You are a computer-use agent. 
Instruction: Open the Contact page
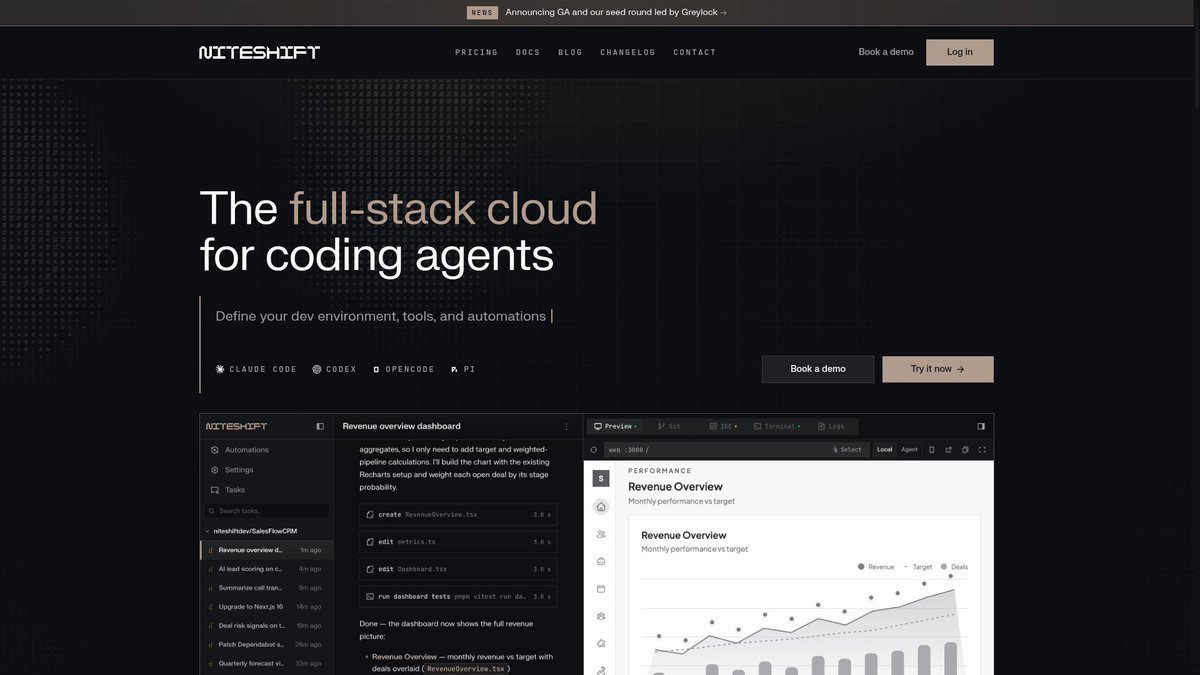695,52
